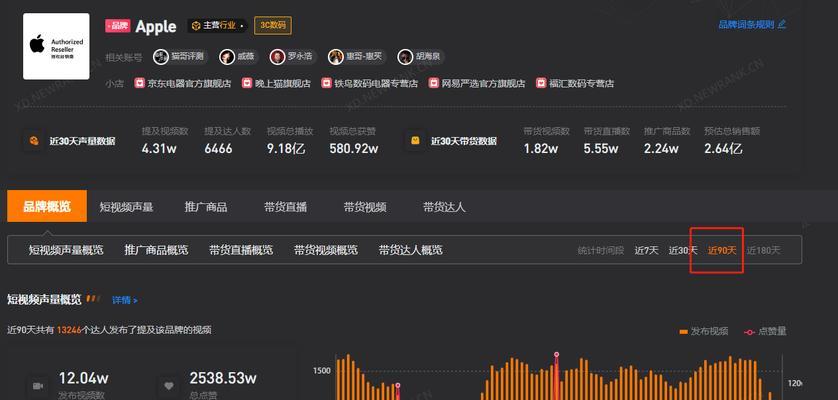
Task: Click the pencil edit icon next to 品牌词条规则
Action: tap(782, 24)
